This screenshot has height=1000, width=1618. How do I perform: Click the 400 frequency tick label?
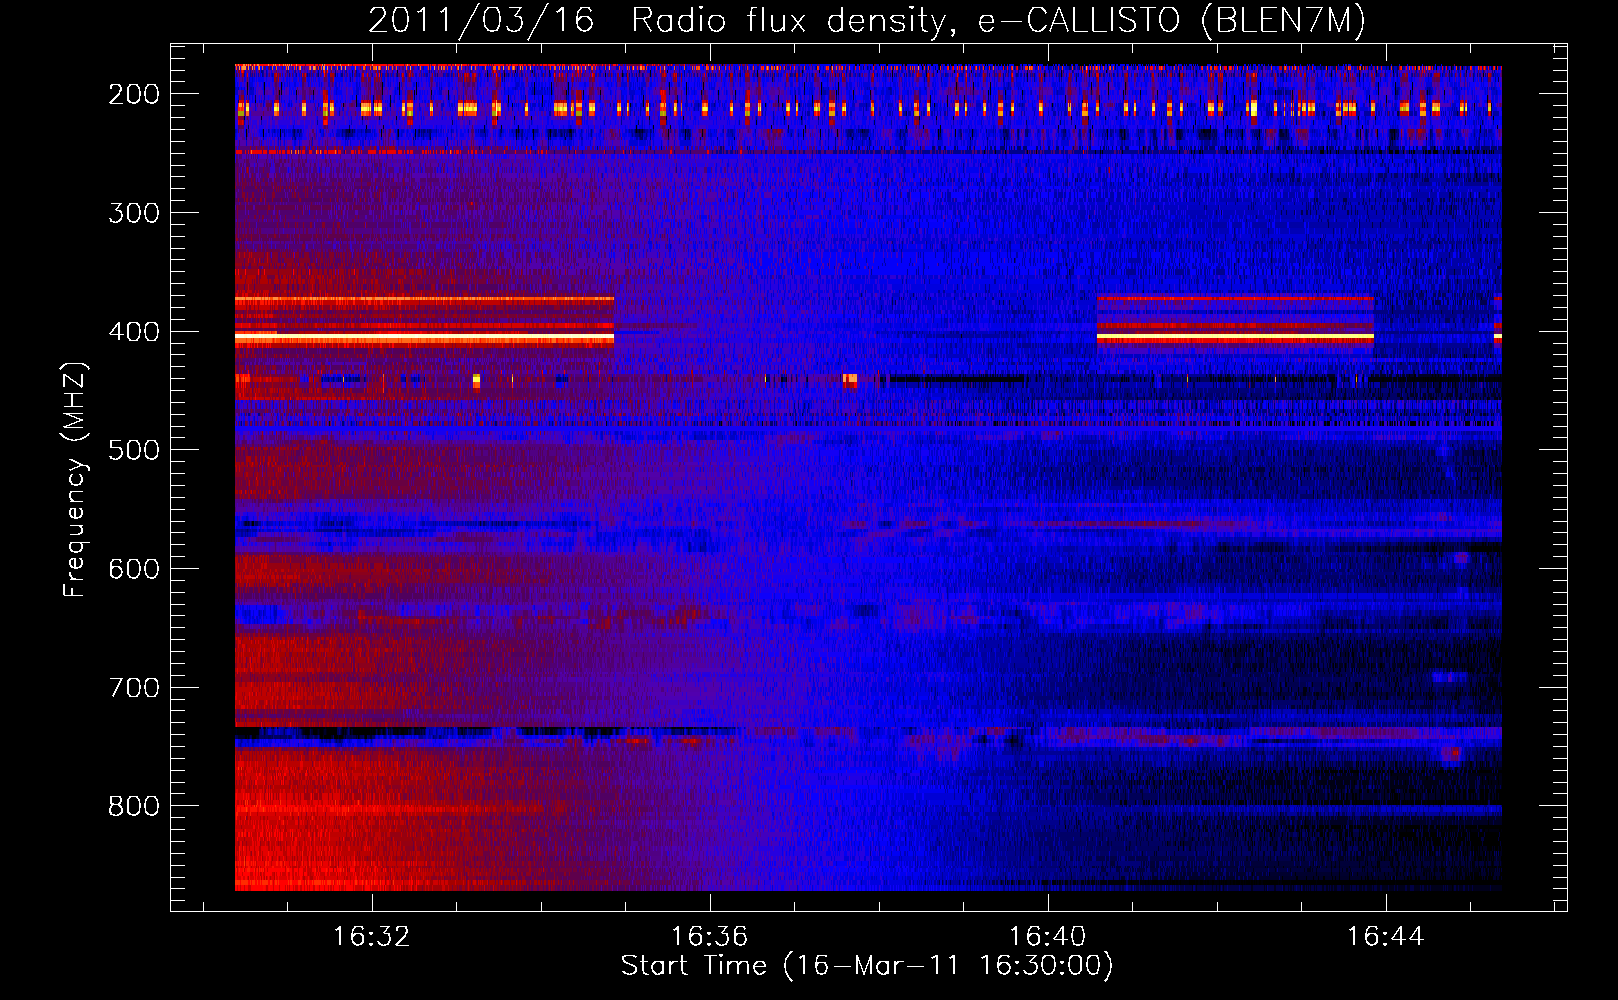(x=134, y=332)
